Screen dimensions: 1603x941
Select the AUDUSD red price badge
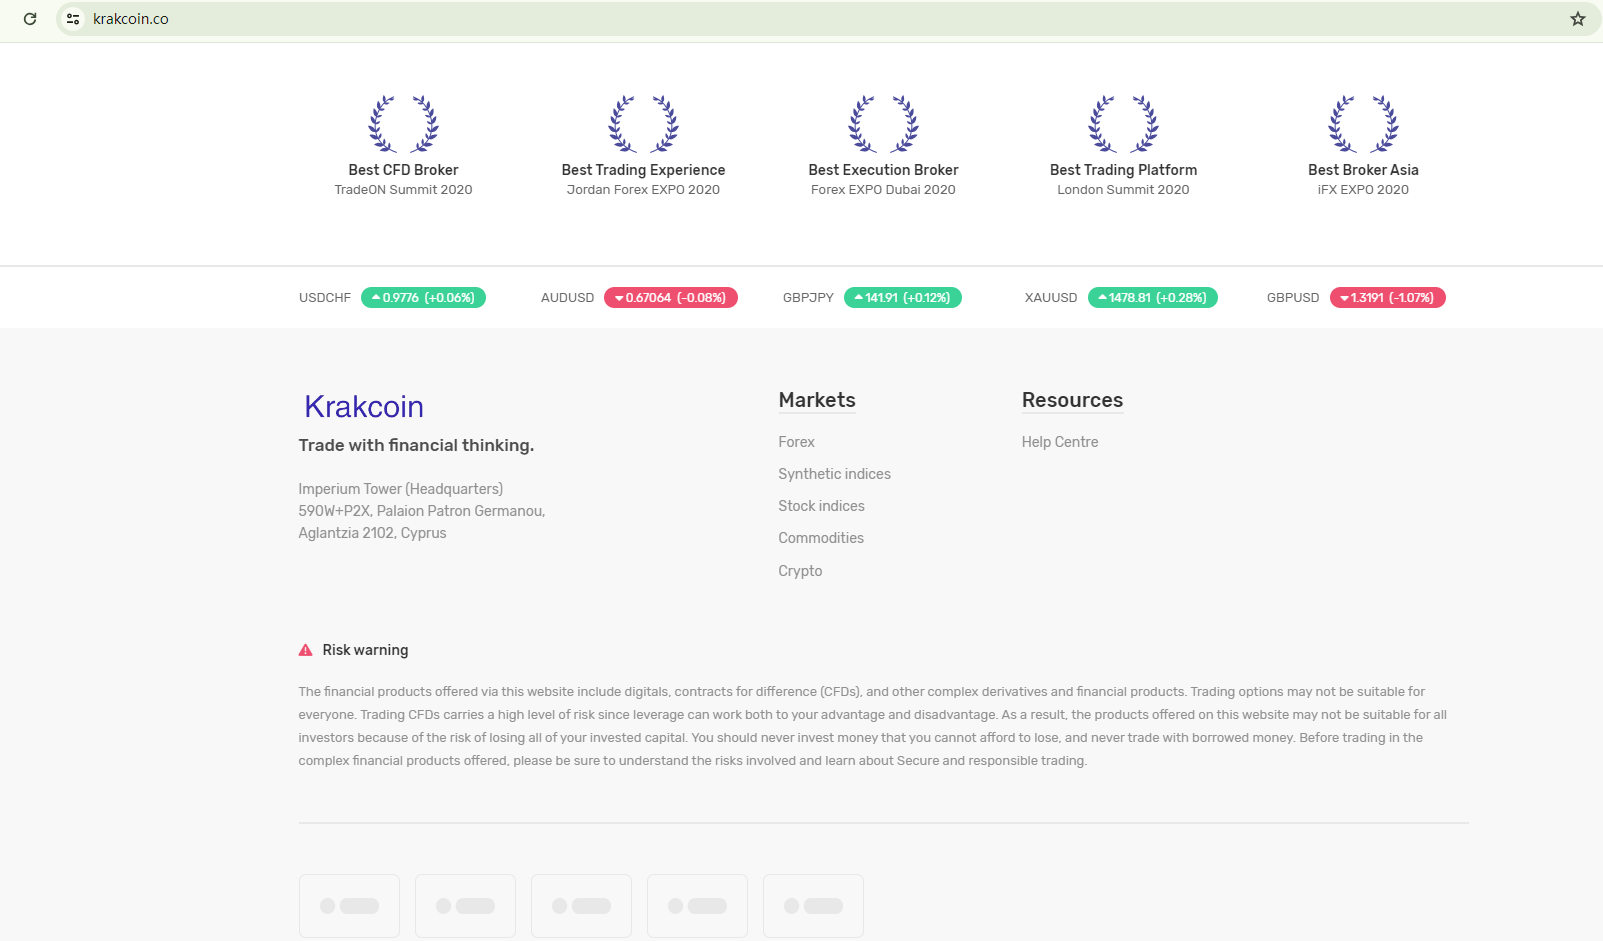point(670,298)
